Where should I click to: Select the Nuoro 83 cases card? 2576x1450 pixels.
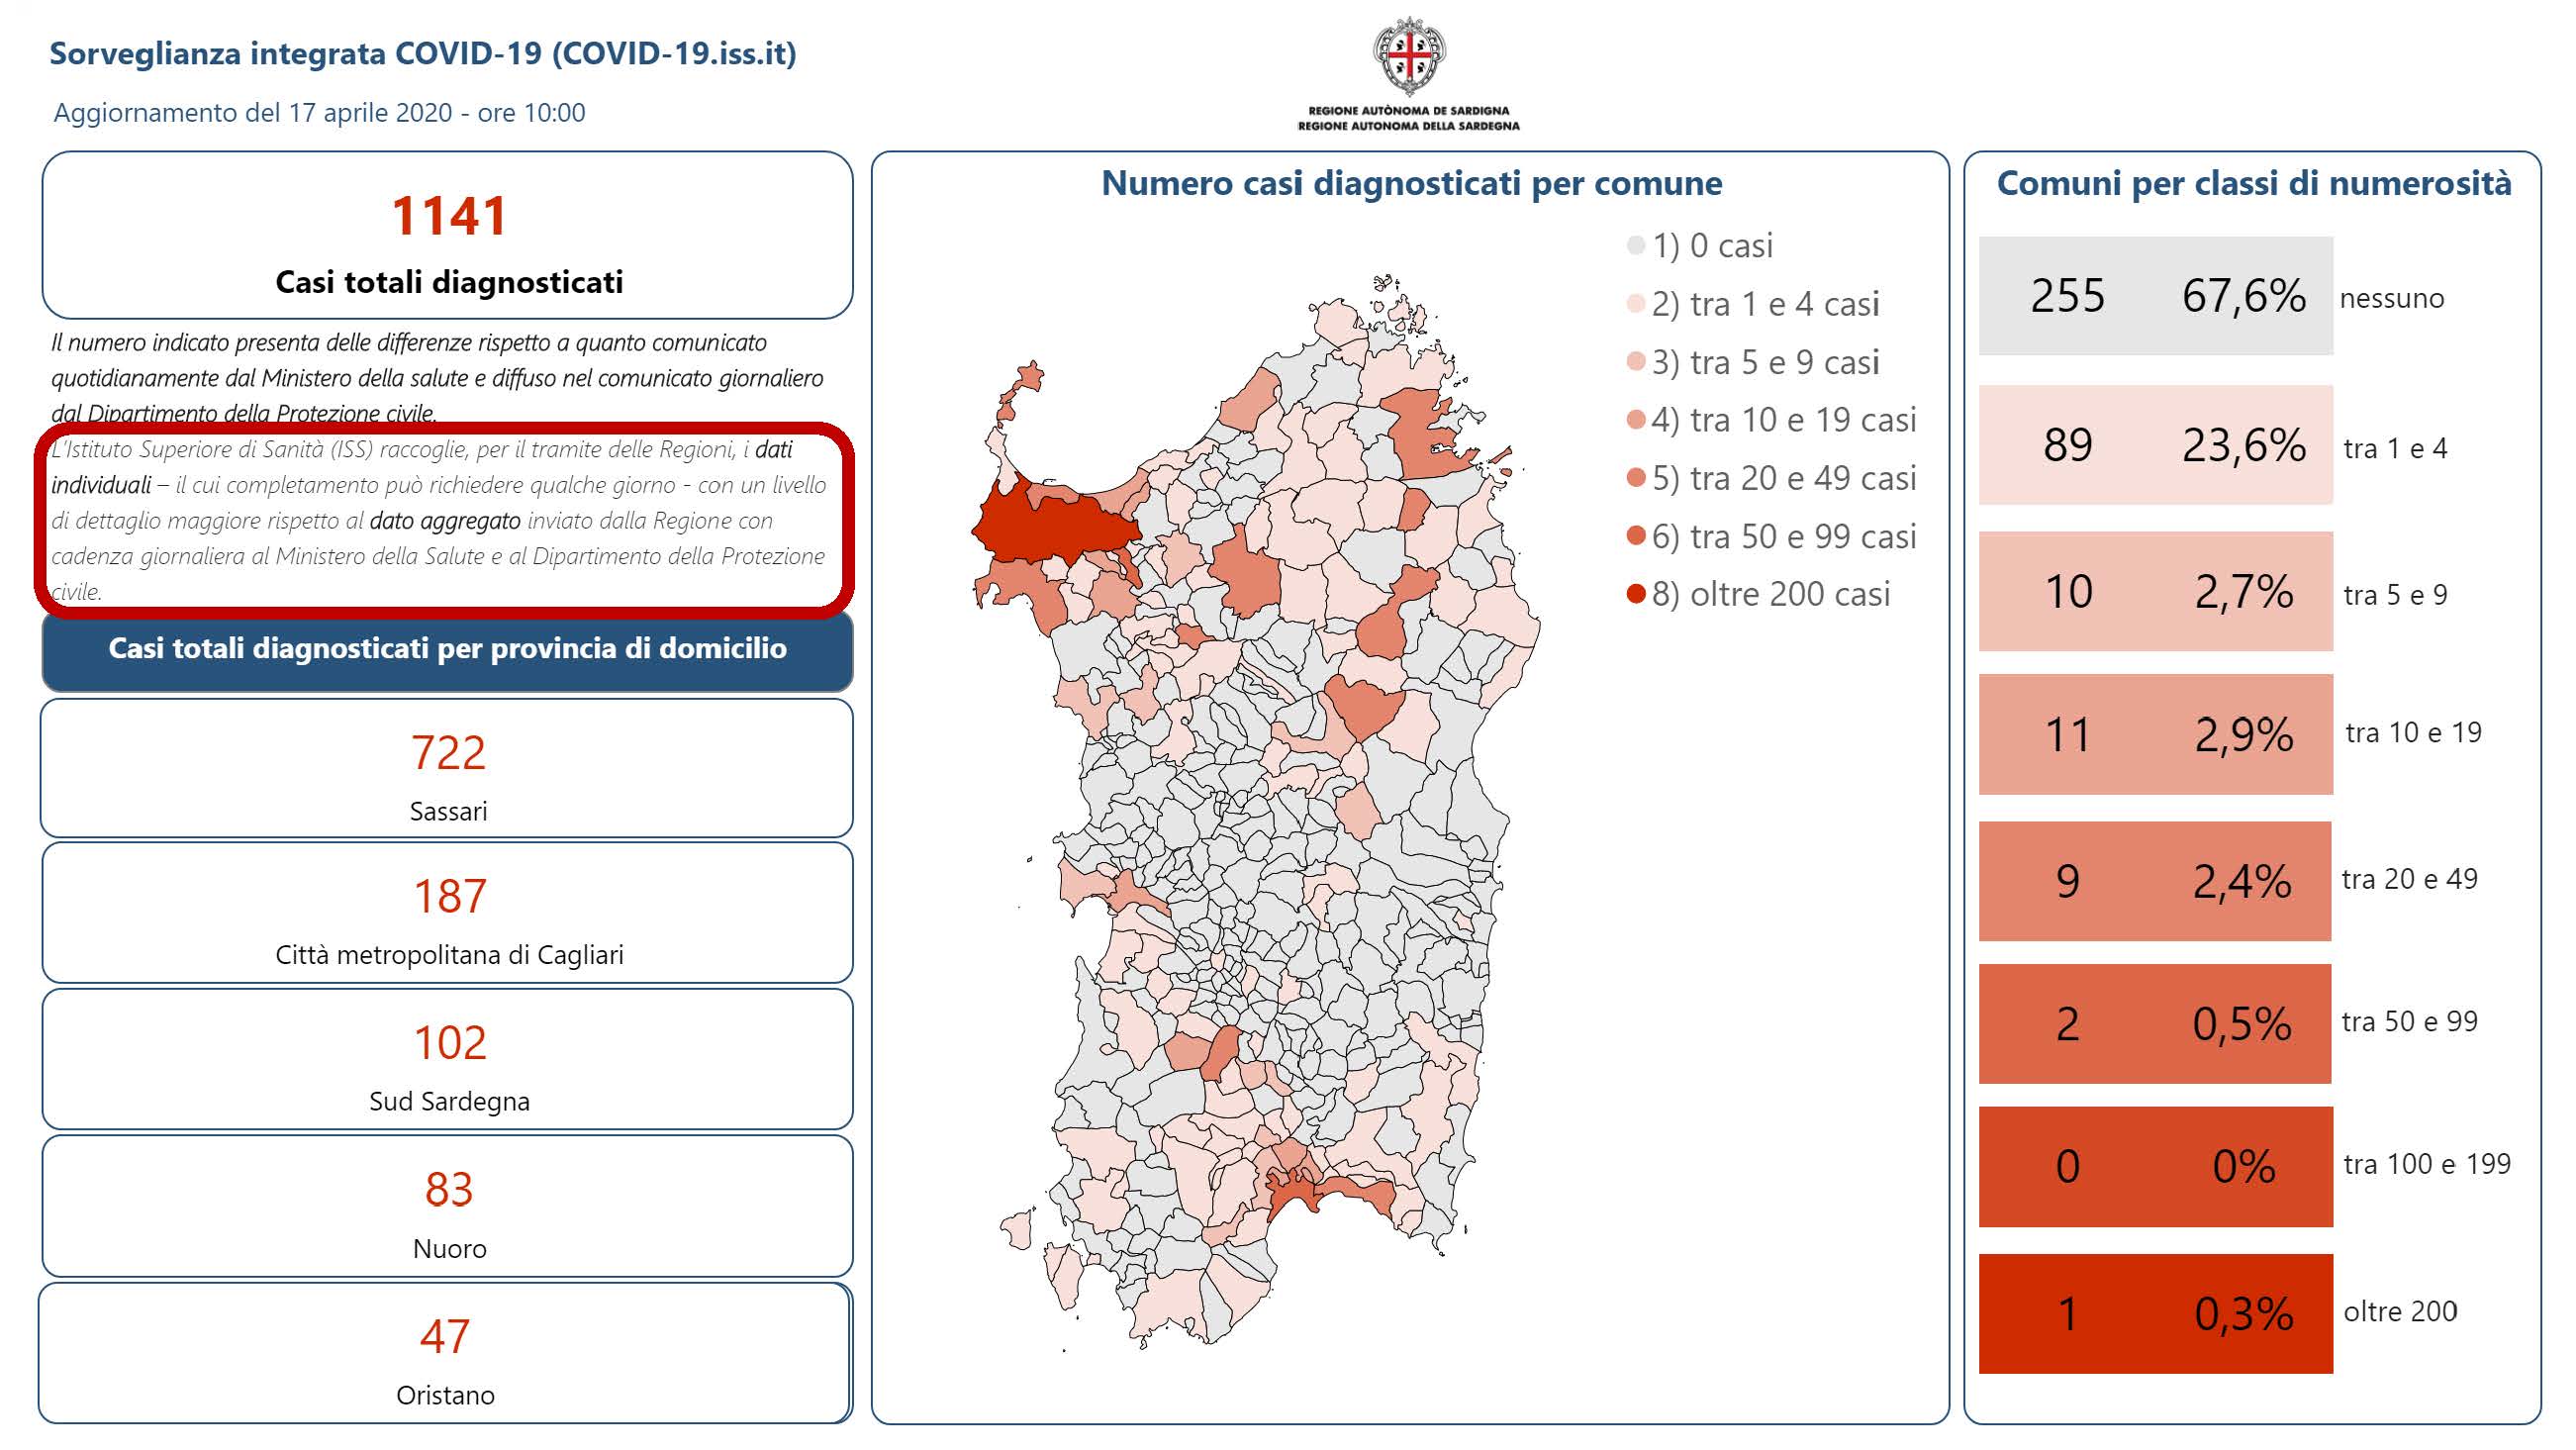447,1206
